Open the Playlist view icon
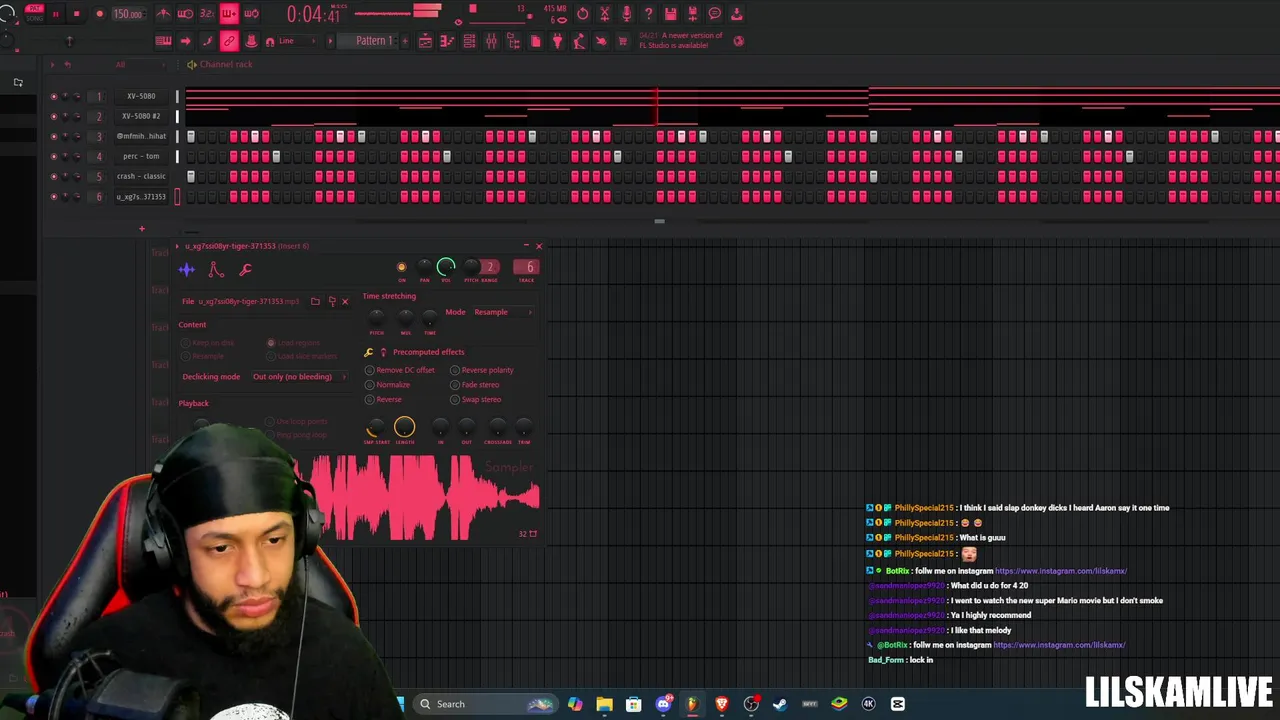Screen dimensions: 1280x720 (x=425, y=41)
